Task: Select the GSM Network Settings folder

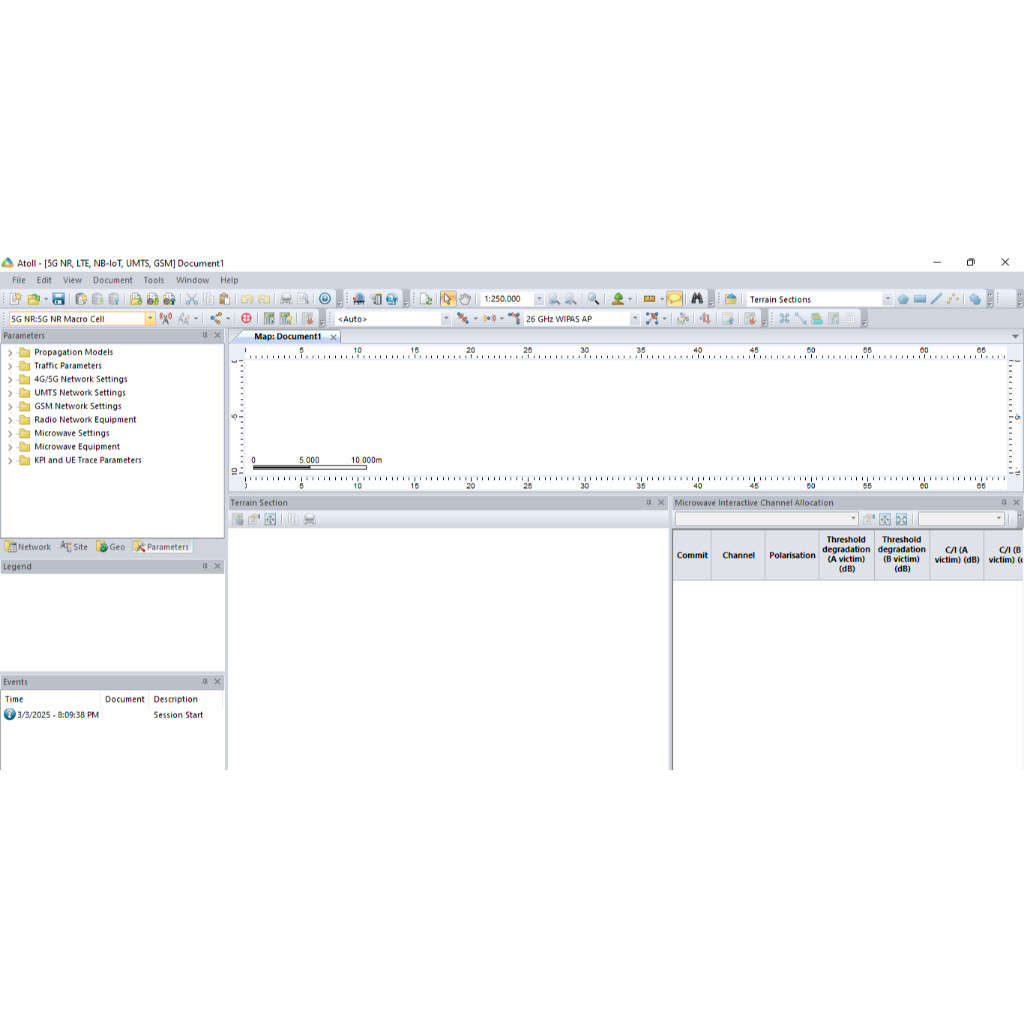Action: (78, 406)
